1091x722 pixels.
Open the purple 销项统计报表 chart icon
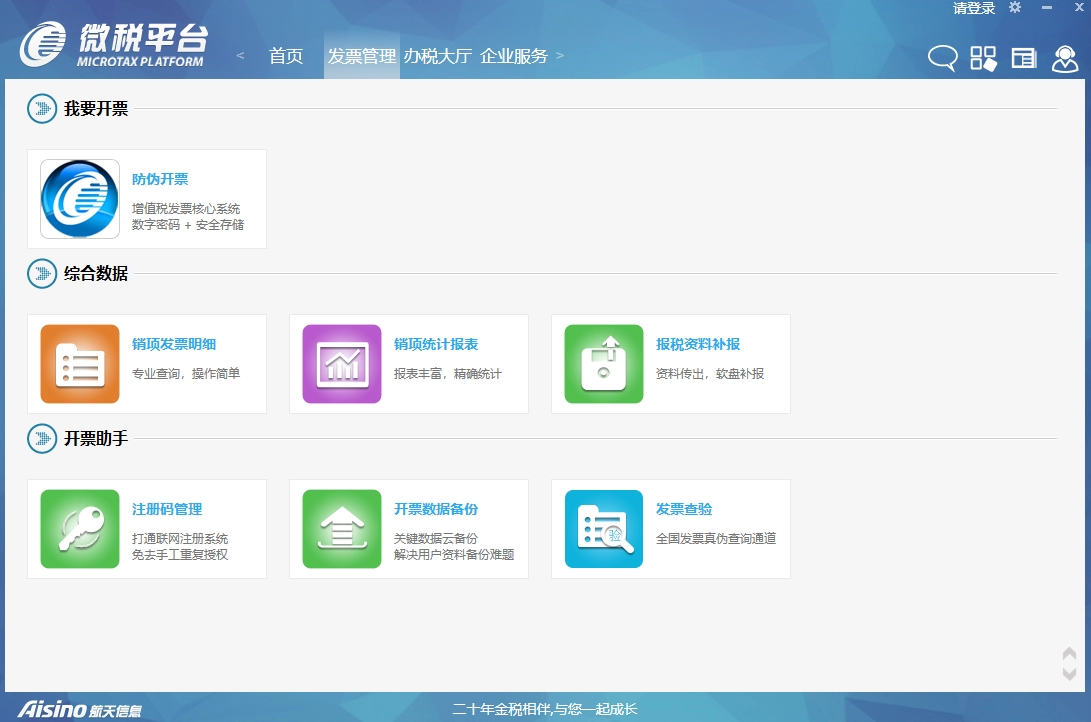(x=342, y=364)
